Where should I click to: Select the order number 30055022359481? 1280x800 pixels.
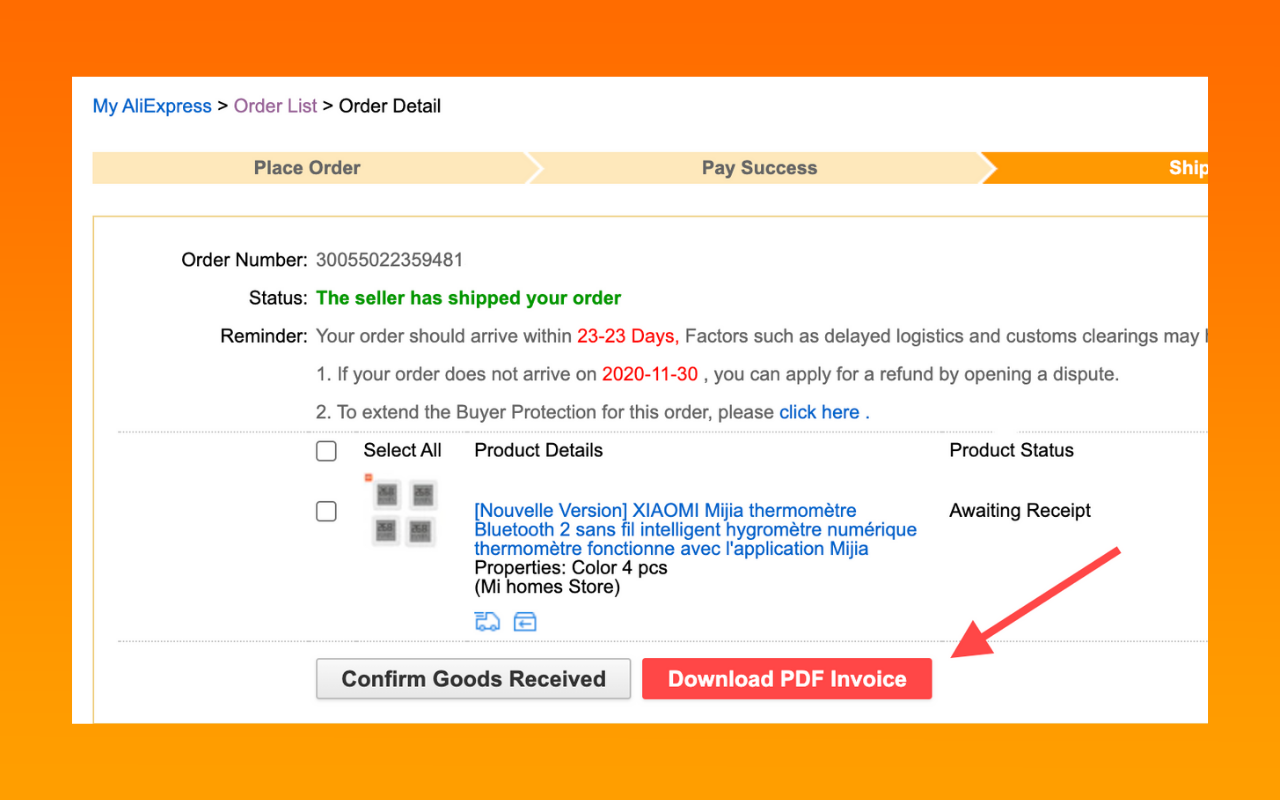click(387, 259)
